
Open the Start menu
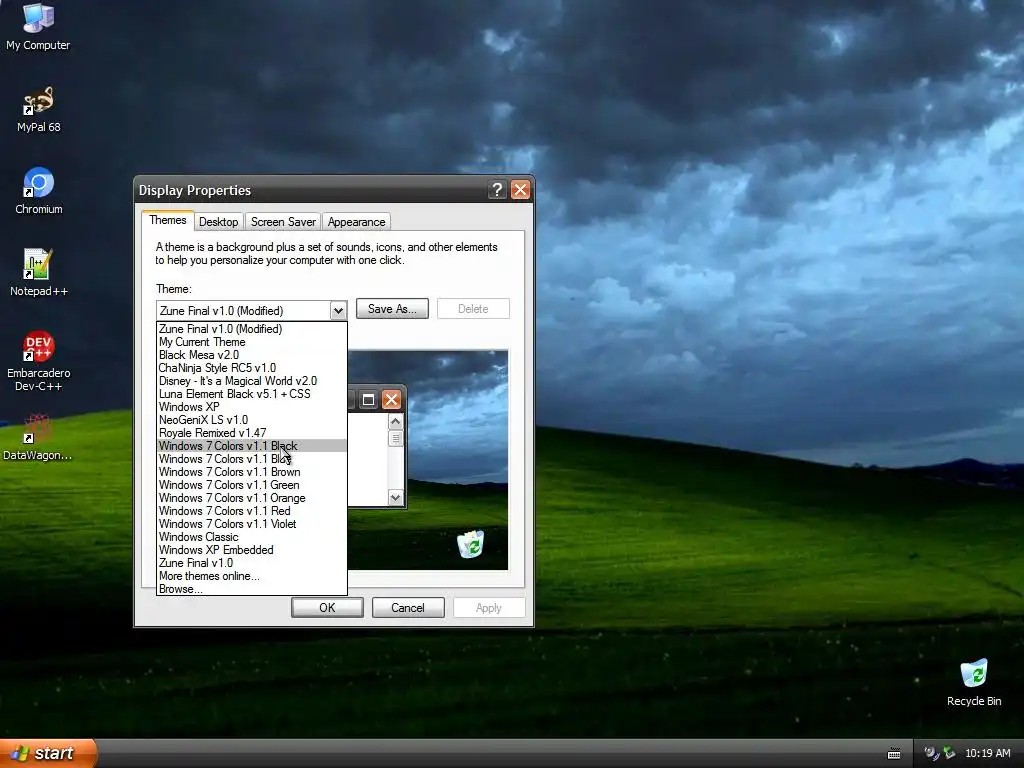coord(48,753)
